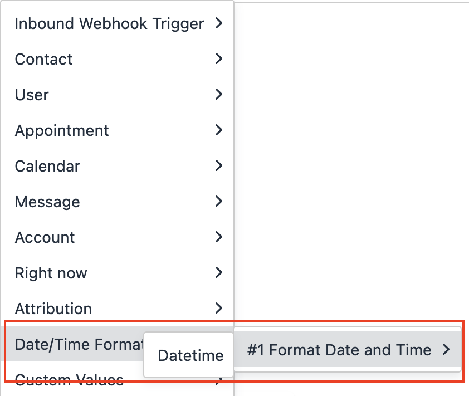Choose the Attribution menu entry
The image size is (469, 396).
pos(117,309)
